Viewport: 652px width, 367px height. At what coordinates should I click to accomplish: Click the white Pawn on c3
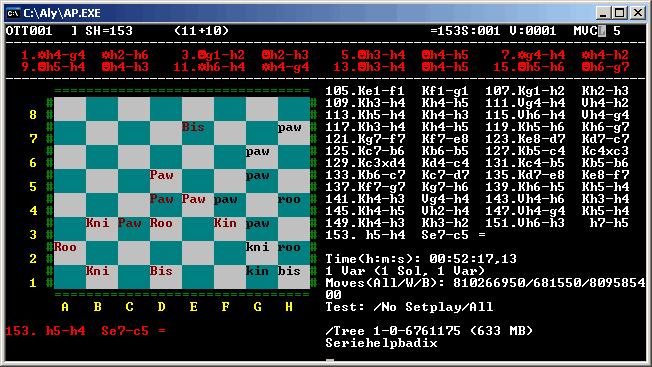click(x=129, y=223)
